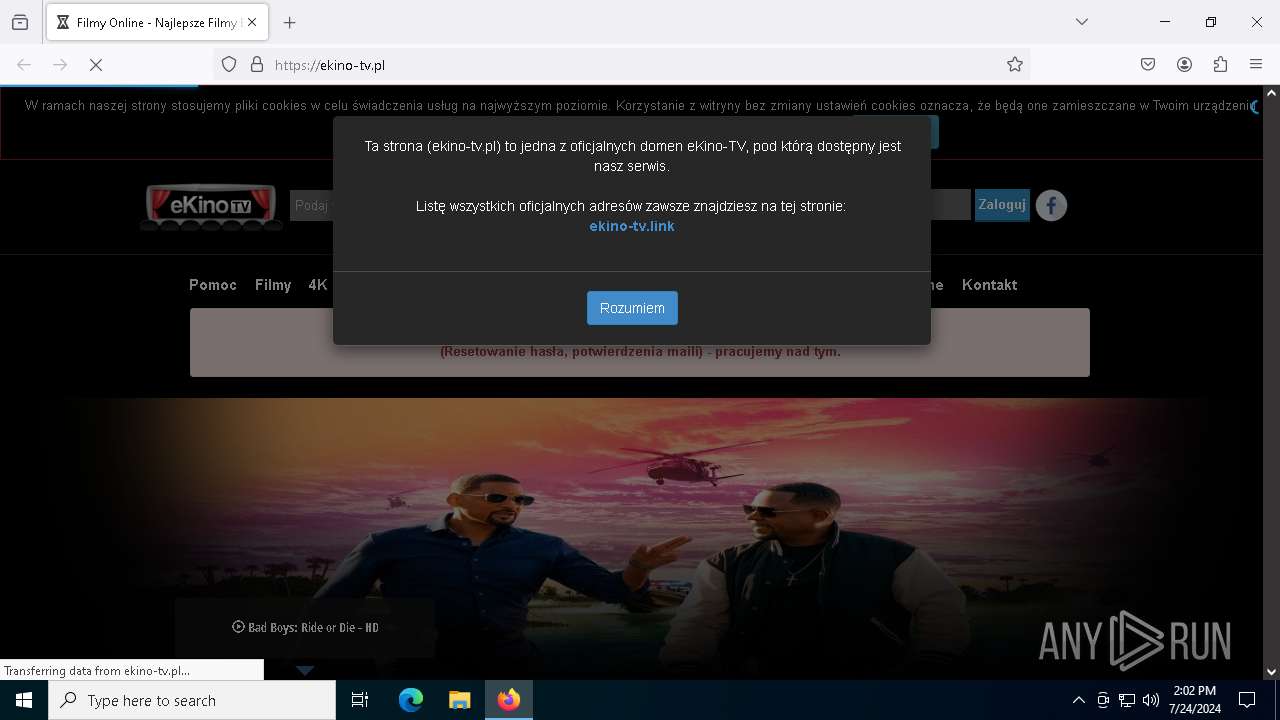Click the Windows taskbar search box
Screen dimensions: 1280x720
click(192, 700)
